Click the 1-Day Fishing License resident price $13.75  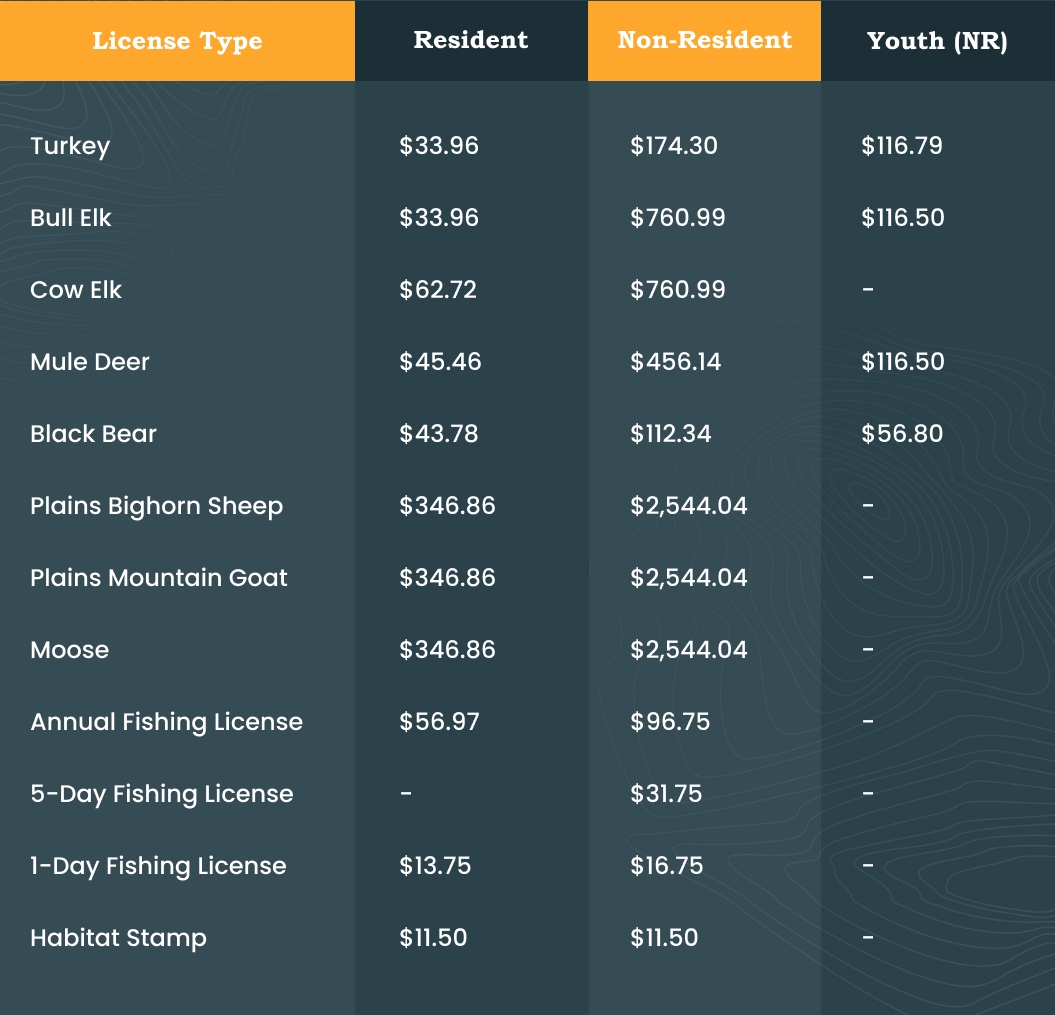click(435, 866)
